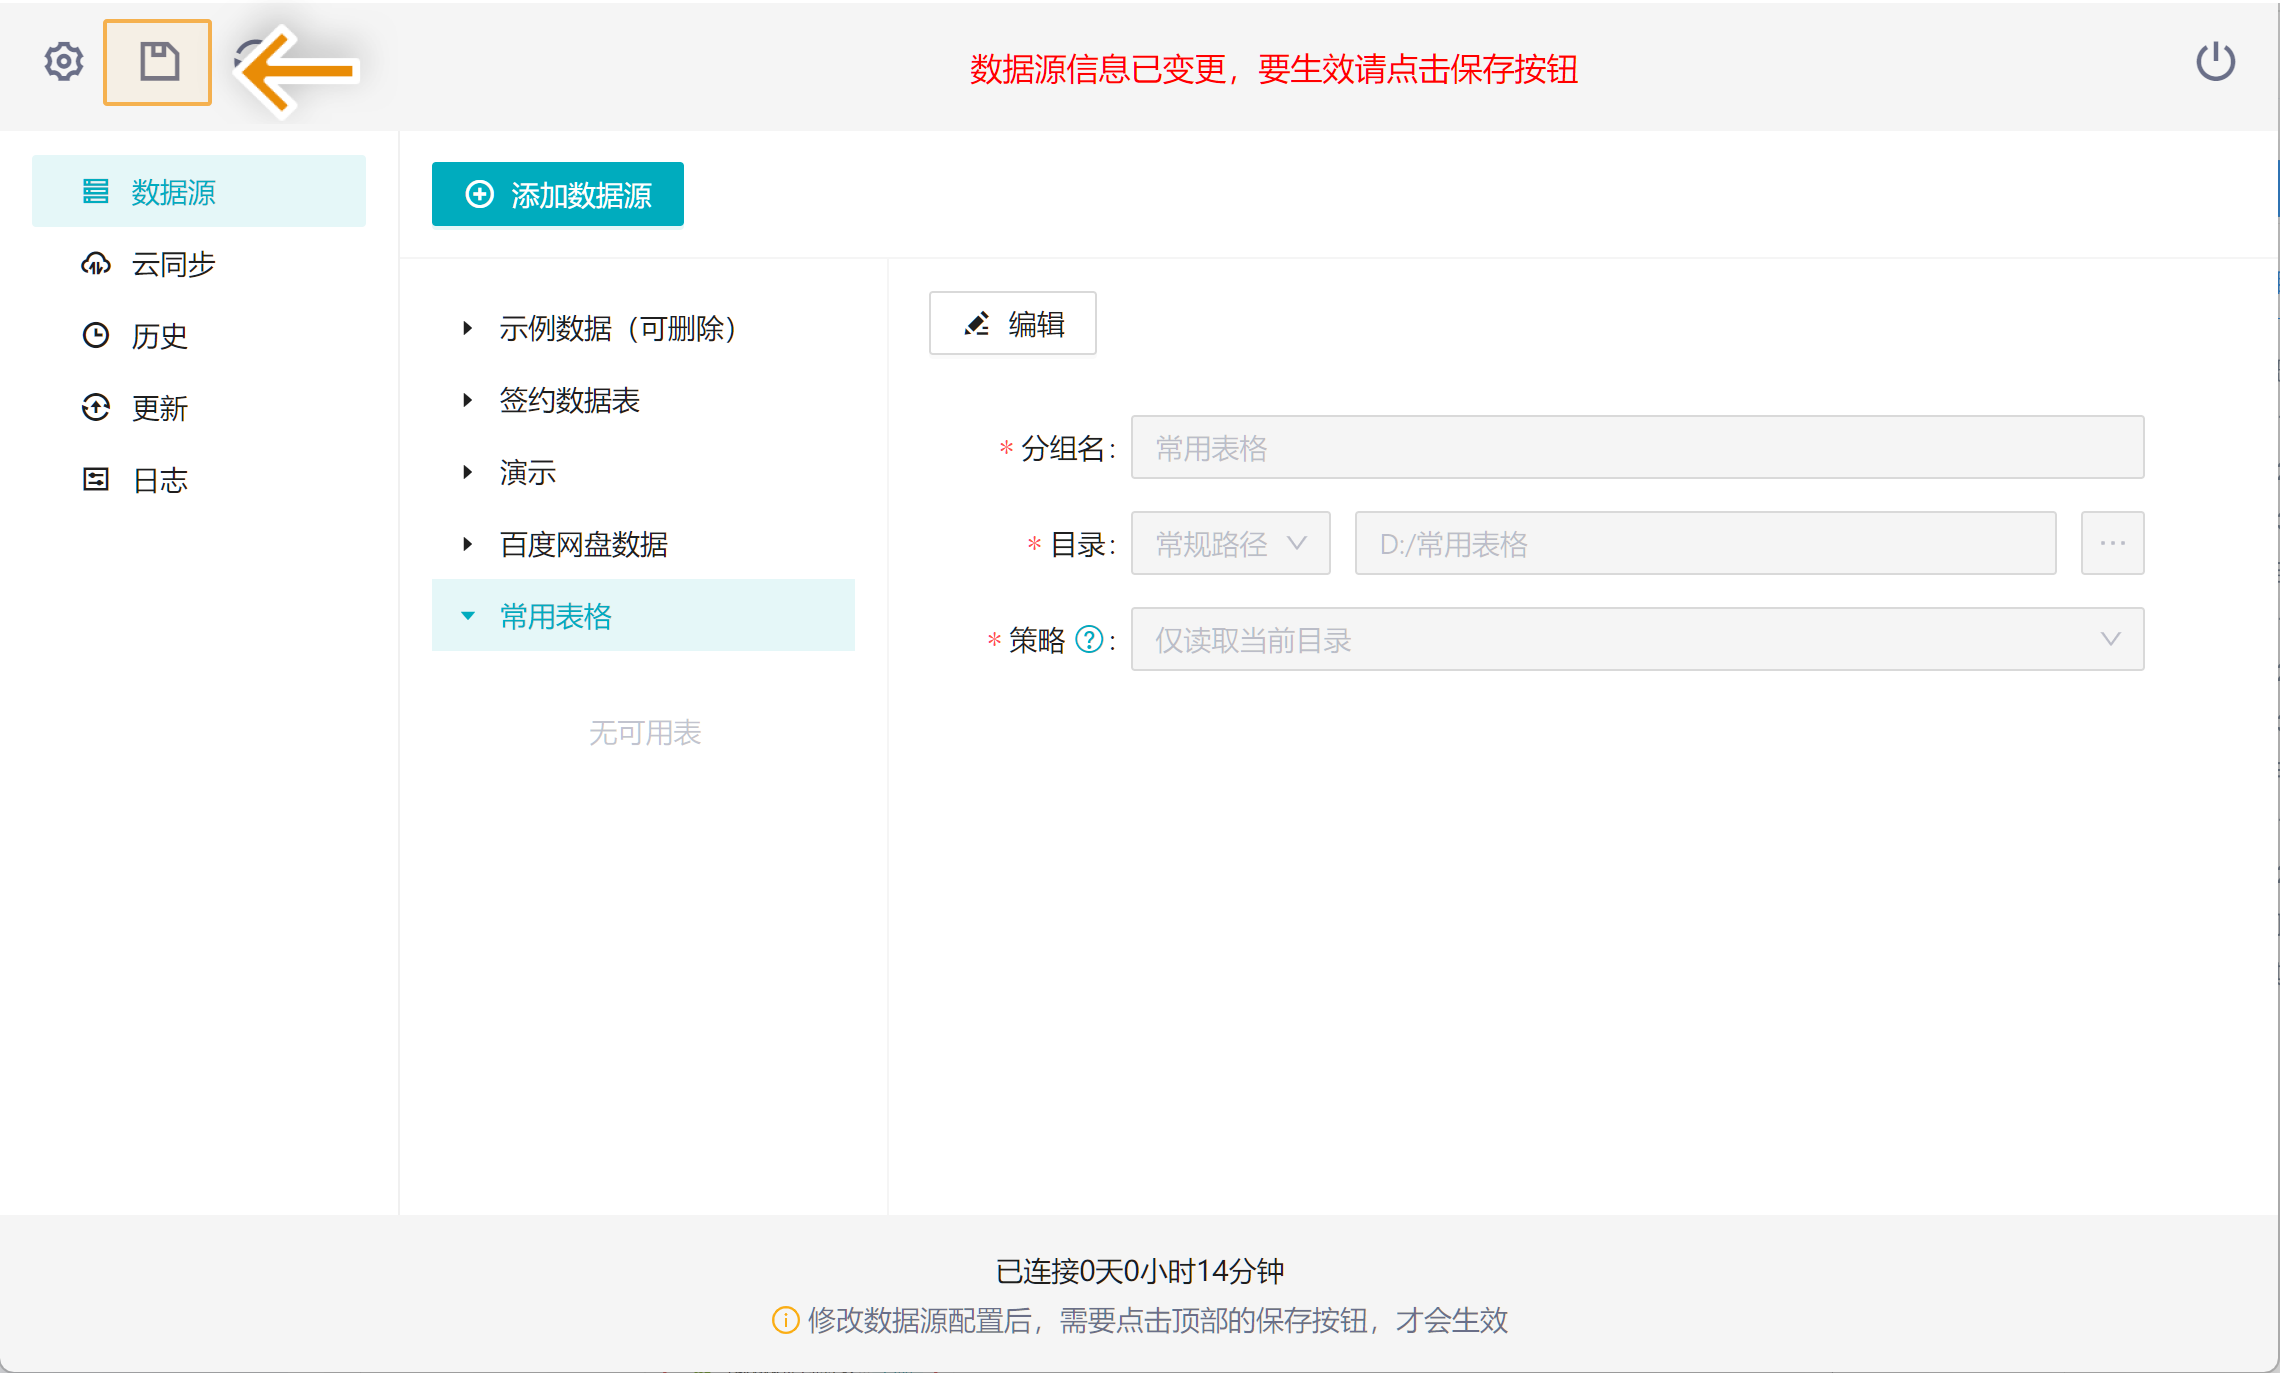Click the D:/常用表格 path field
Viewport: 2280px width, 1373px height.
(x=1704, y=544)
